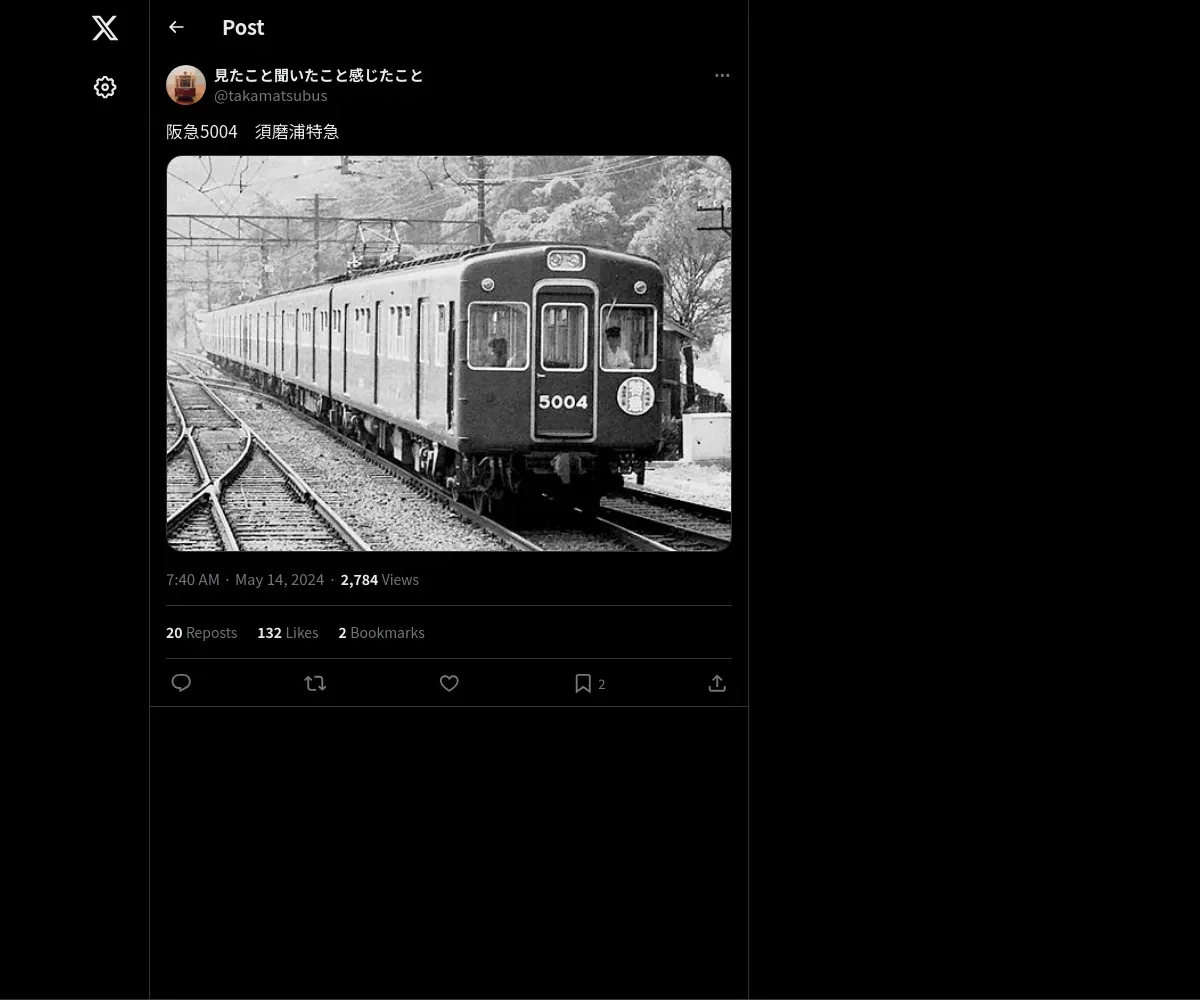Repost using the retweet icon
The width and height of the screenshot is (1200, 1000).
315,683
